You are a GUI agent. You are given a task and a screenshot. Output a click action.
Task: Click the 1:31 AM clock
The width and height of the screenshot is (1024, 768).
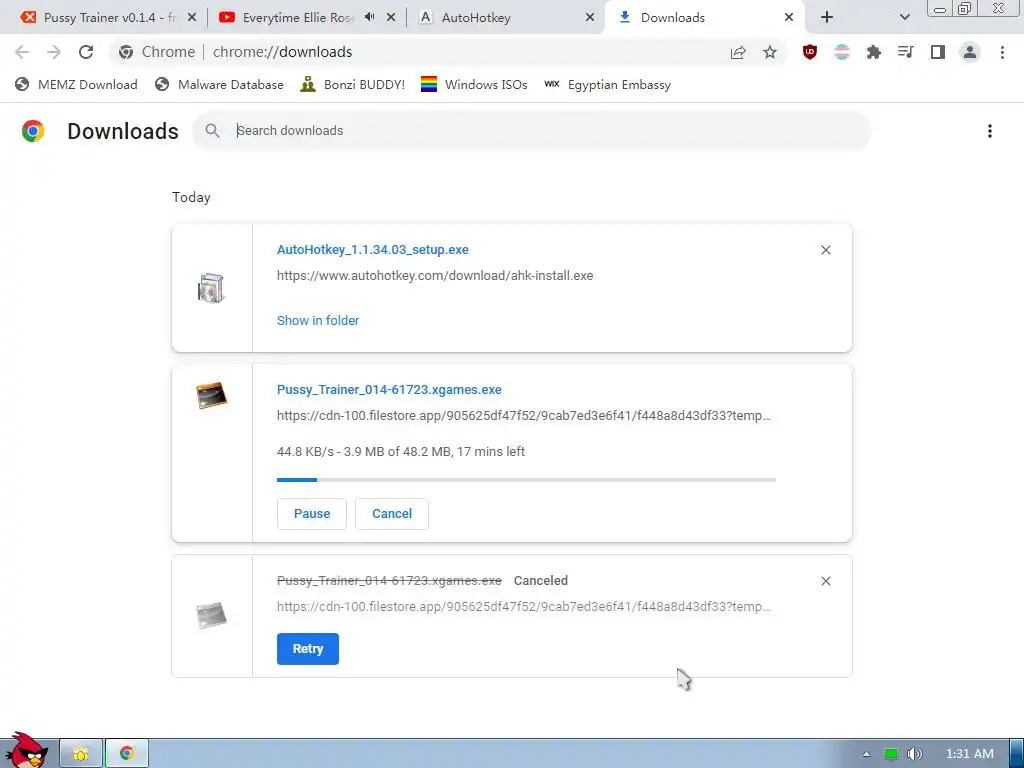click(970, 754)
